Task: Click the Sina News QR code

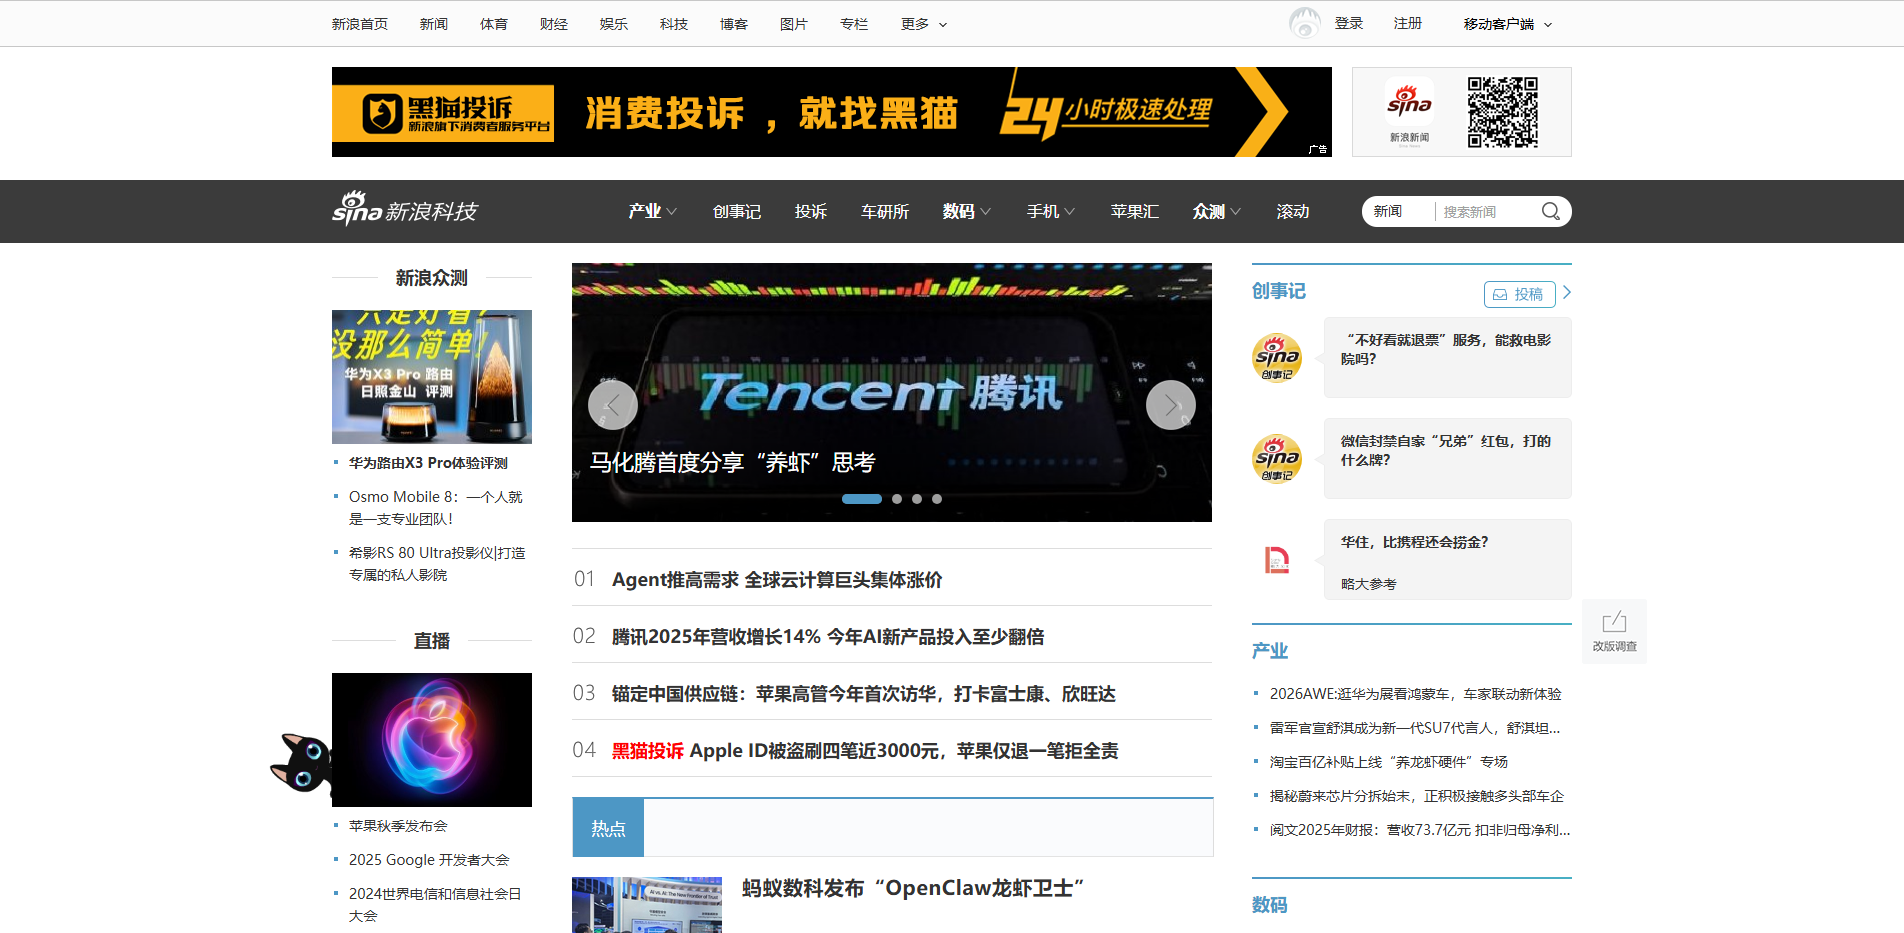Action: tap(1502, 112)
